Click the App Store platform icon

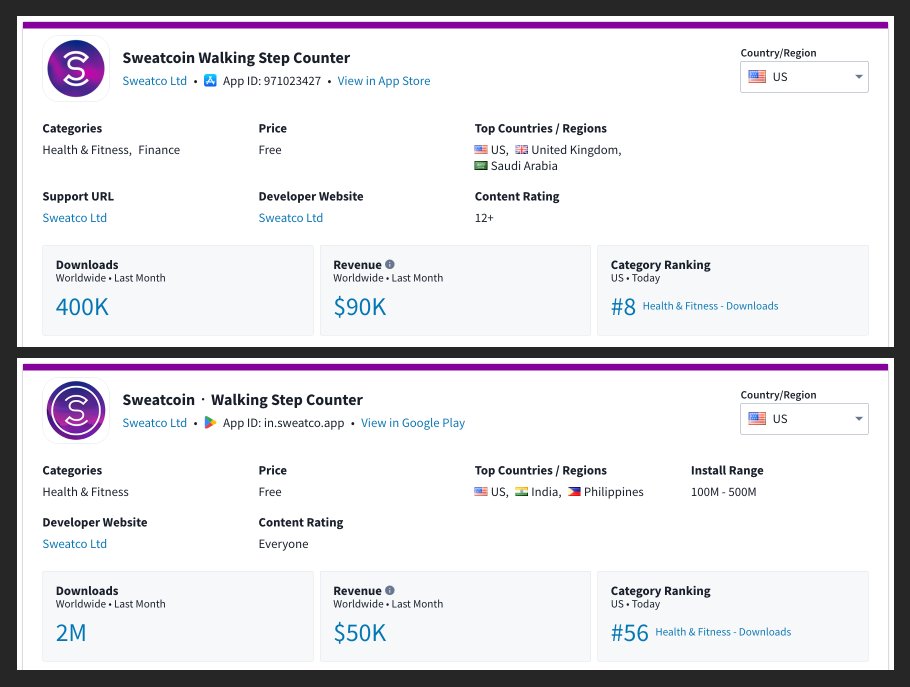210,81
